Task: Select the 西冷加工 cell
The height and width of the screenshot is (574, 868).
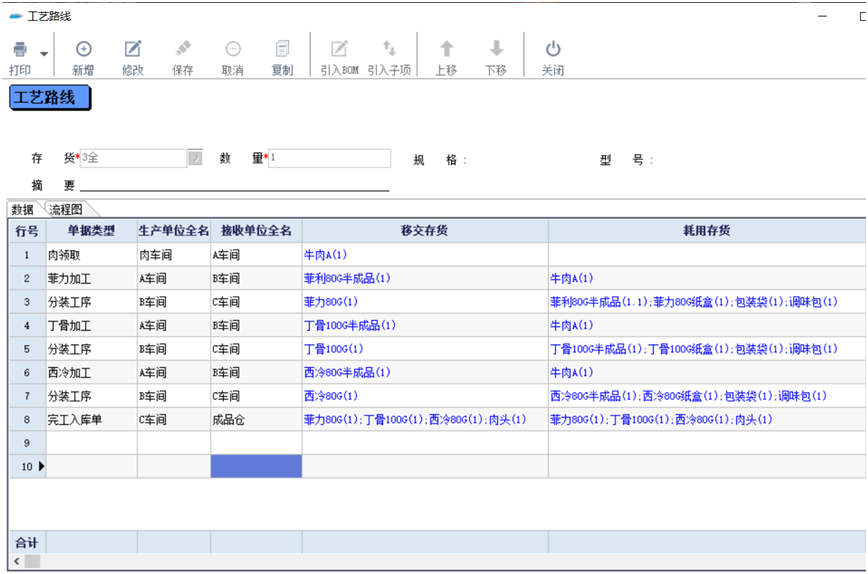Action: point(91,373)
